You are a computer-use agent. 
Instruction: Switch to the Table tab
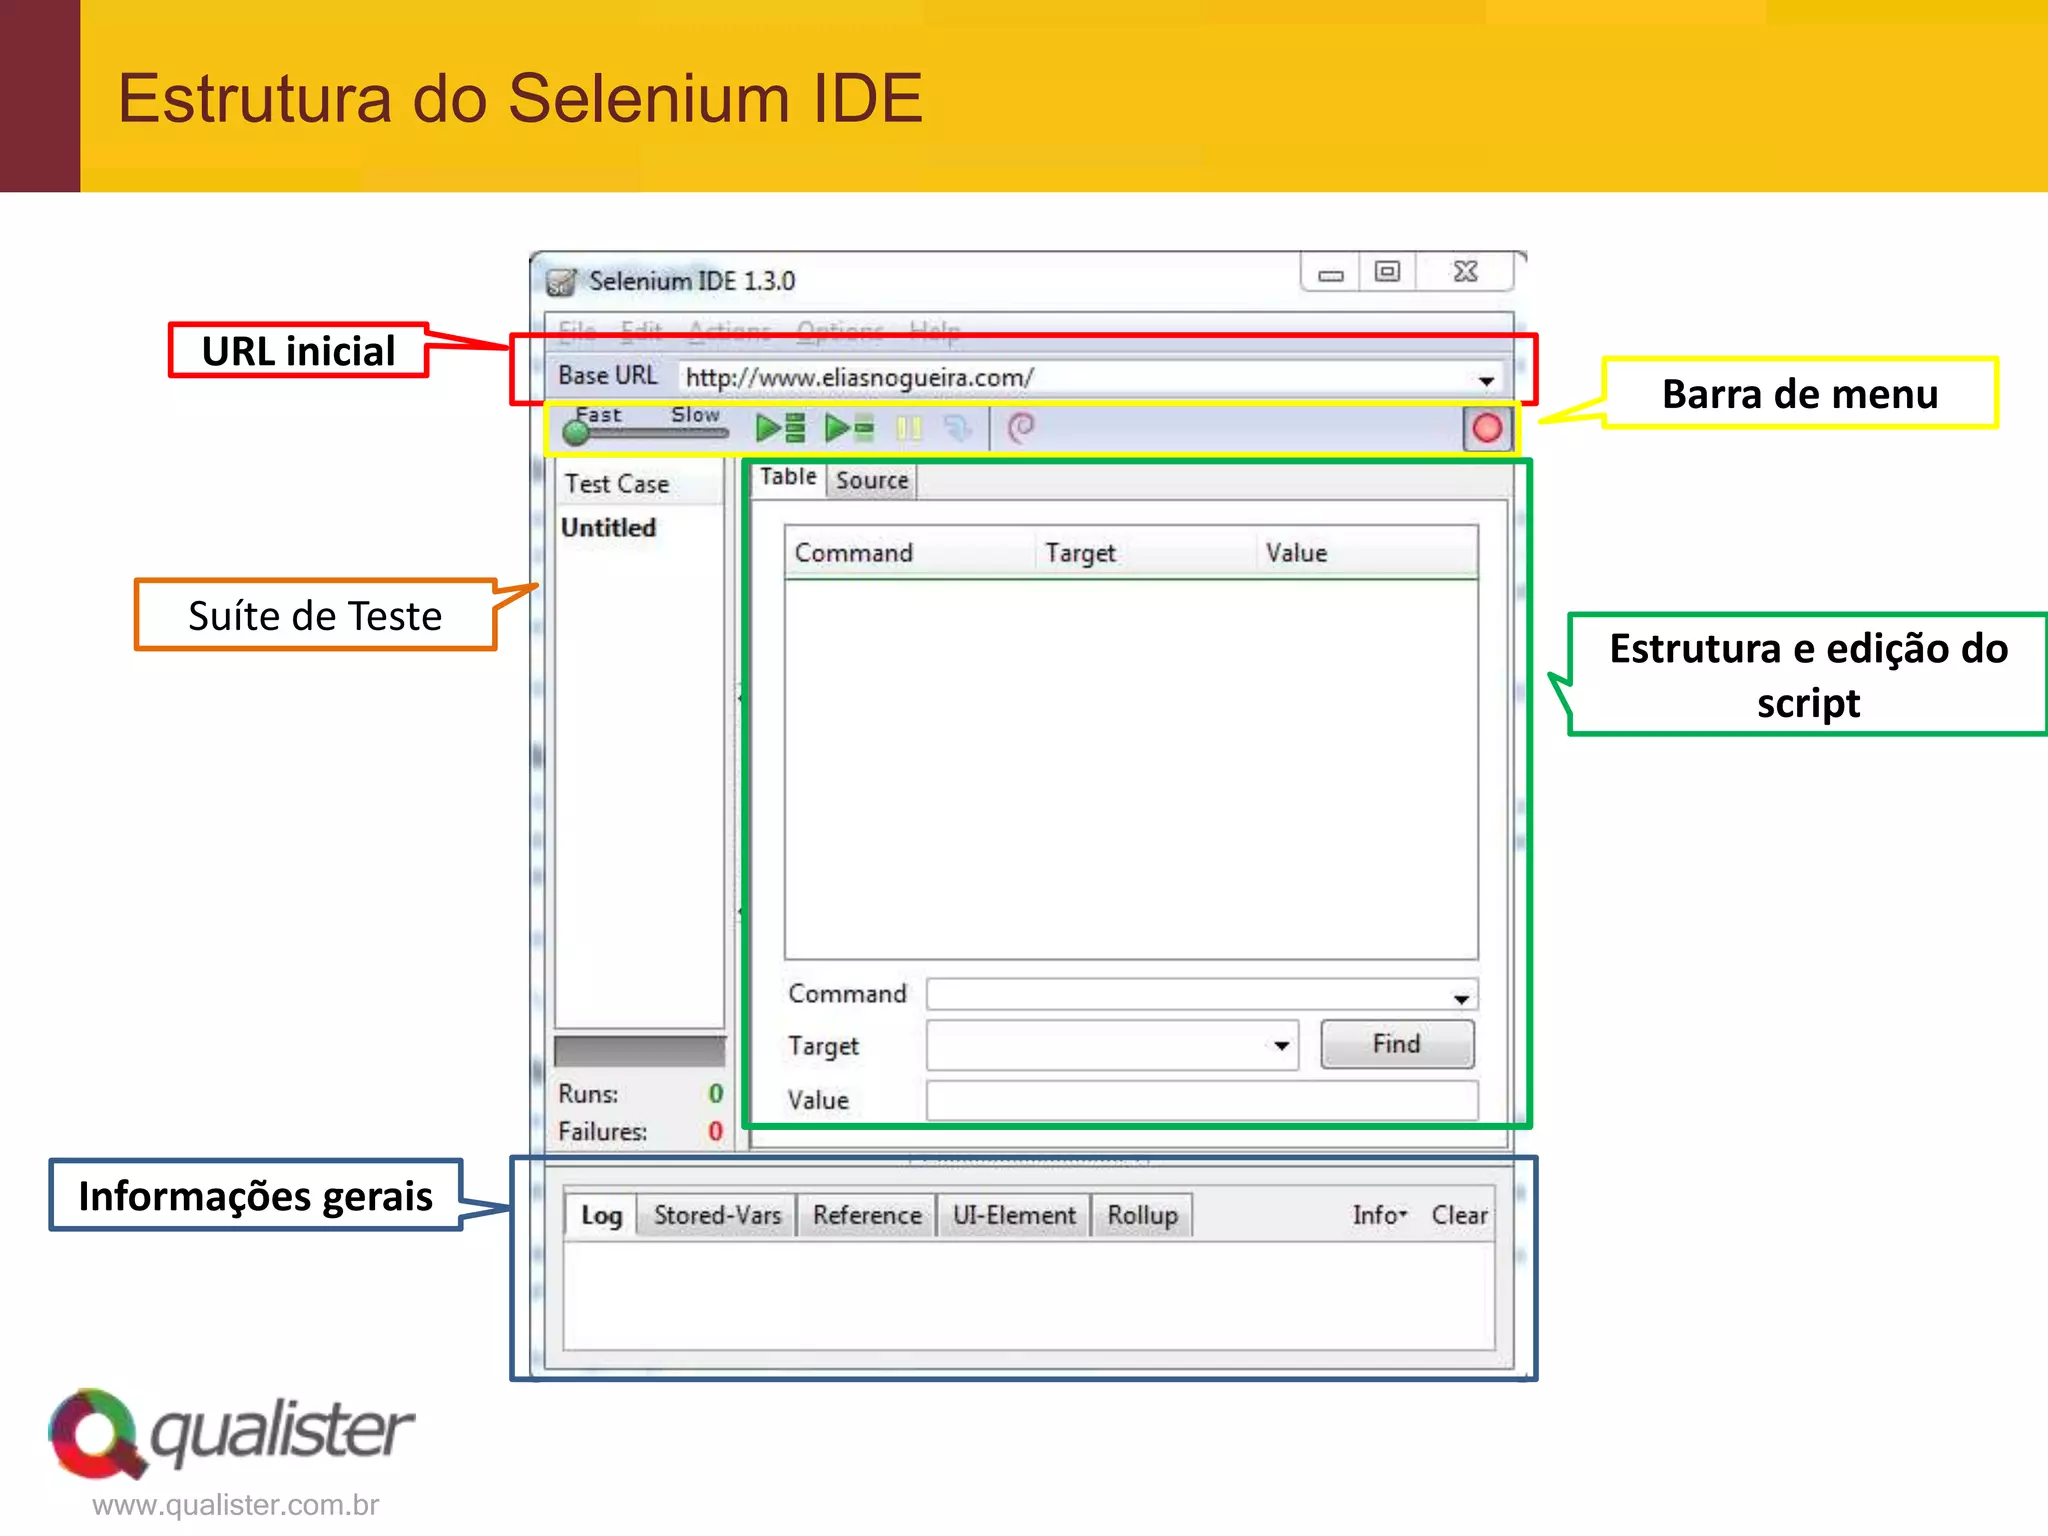[x=788, y=477]
